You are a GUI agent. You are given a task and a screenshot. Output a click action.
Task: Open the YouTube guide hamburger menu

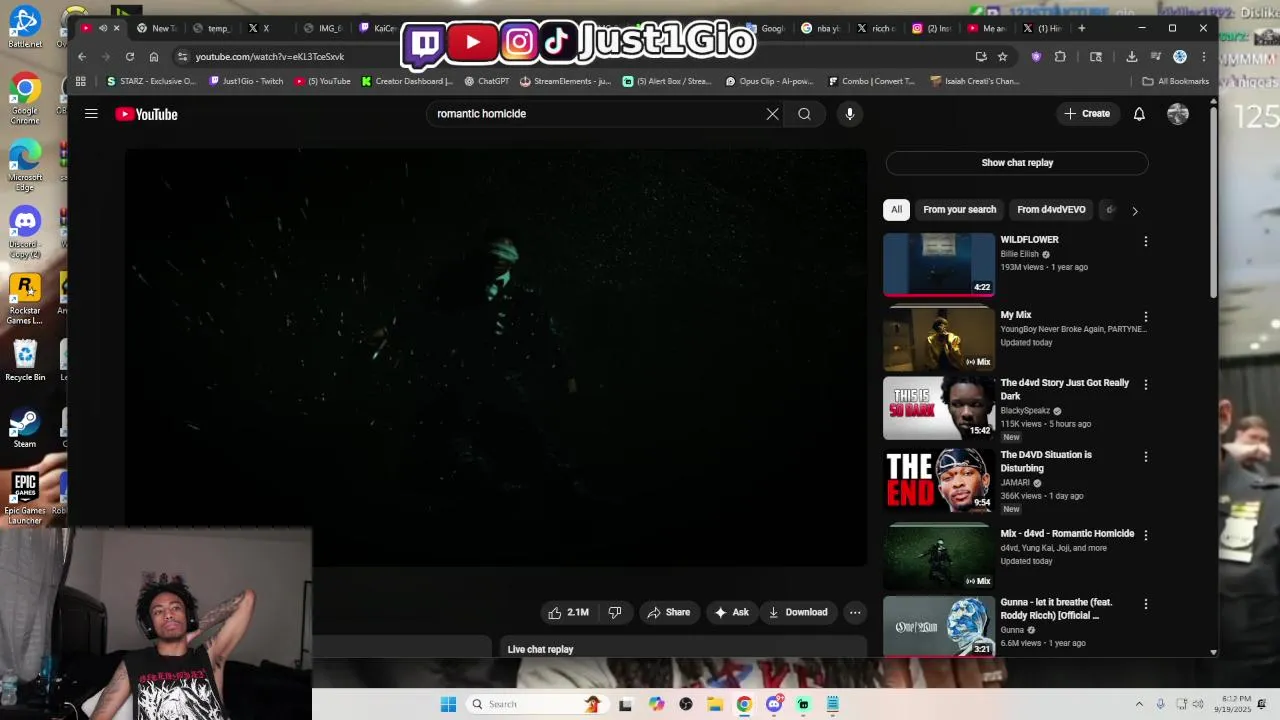91,114
